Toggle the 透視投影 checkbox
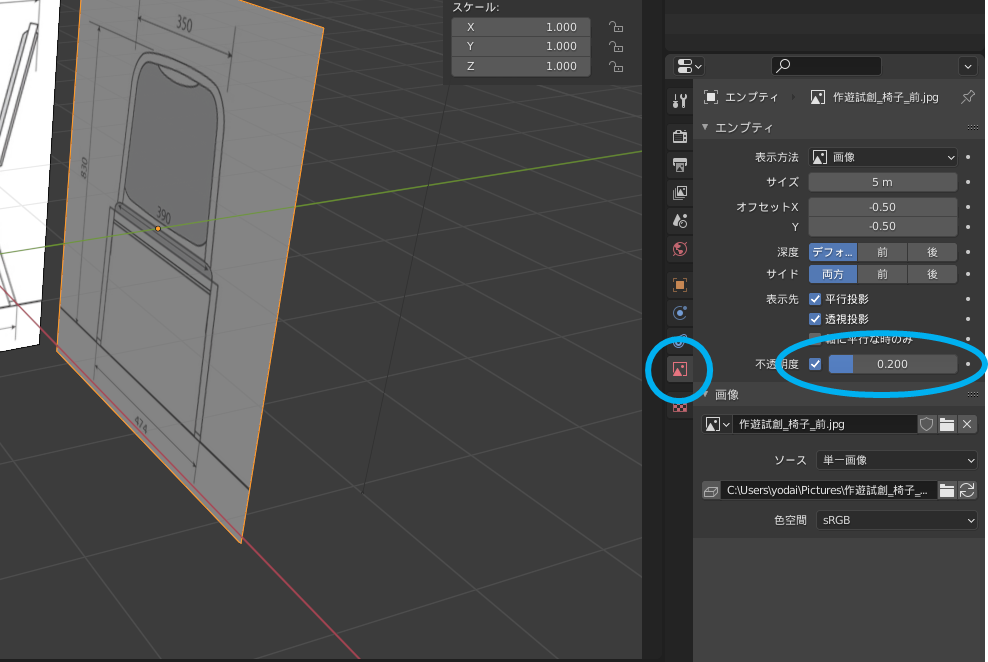This screenshot has width=988, height=662. (815, 319)
